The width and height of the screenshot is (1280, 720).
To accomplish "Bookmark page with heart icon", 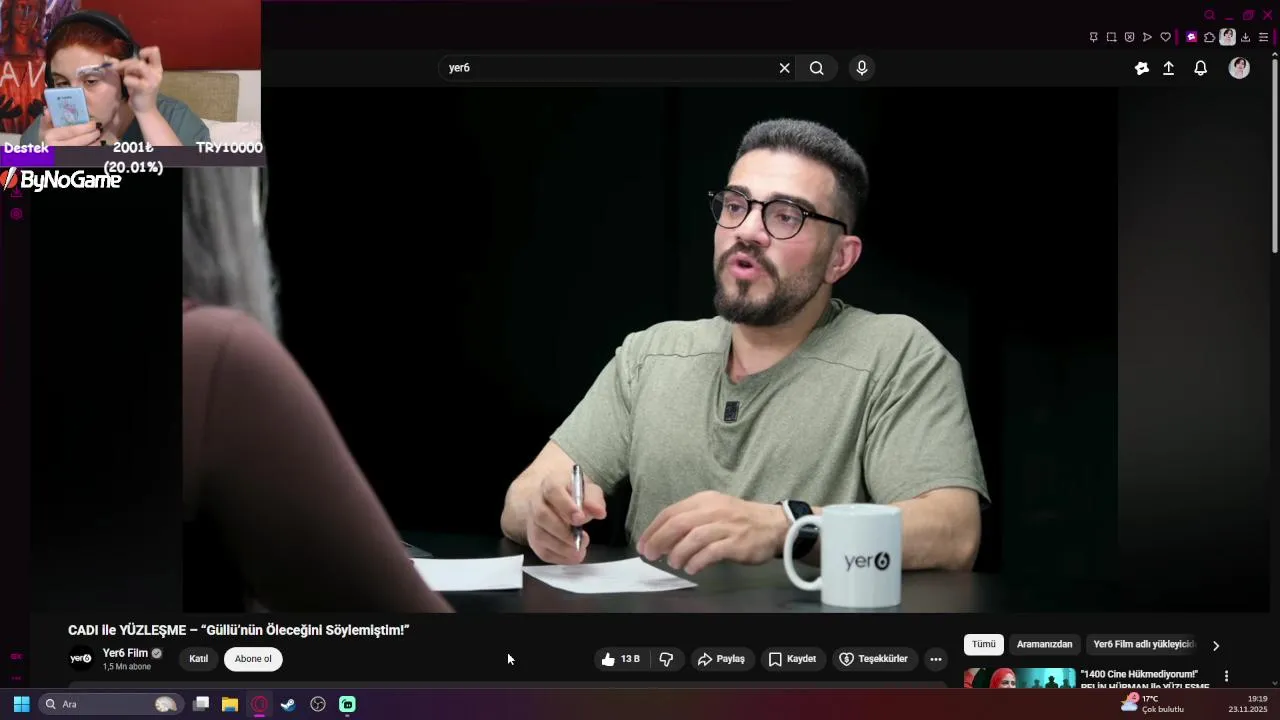I will click(x=1165, y=37).
